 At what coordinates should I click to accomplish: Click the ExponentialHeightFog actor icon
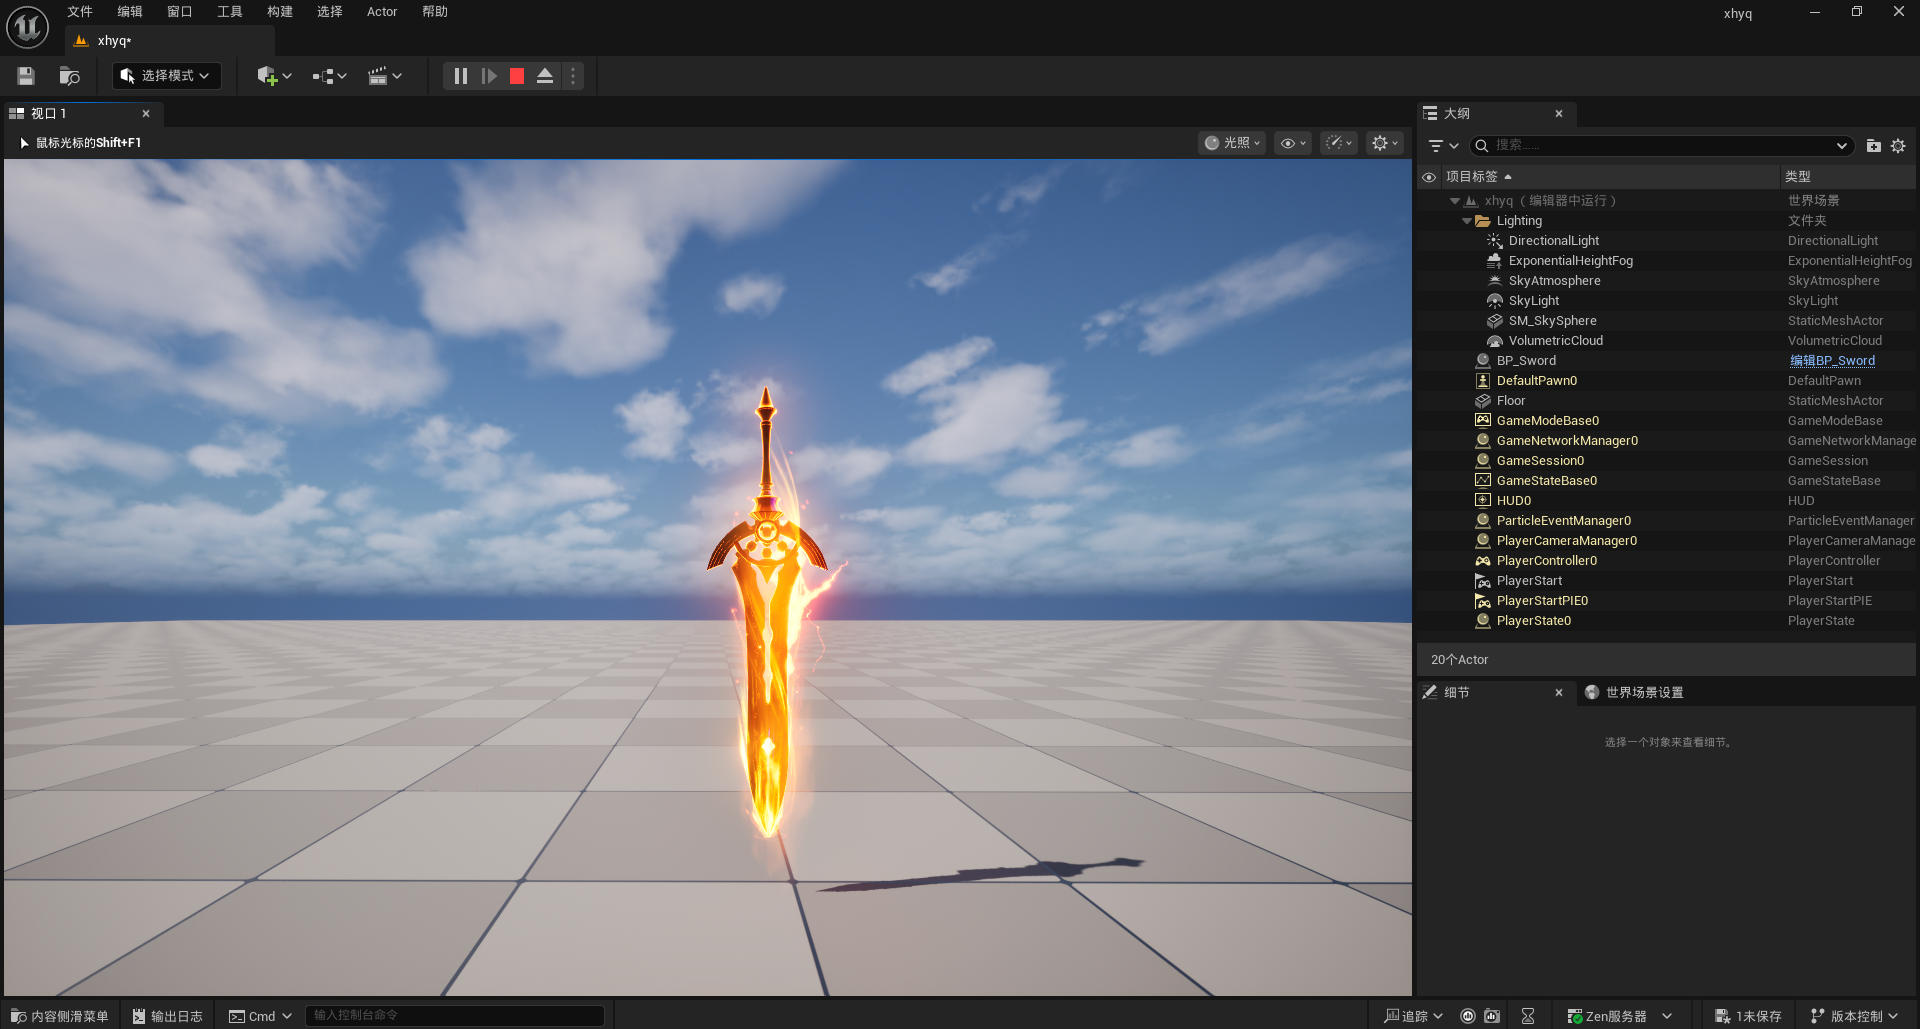1494,261
